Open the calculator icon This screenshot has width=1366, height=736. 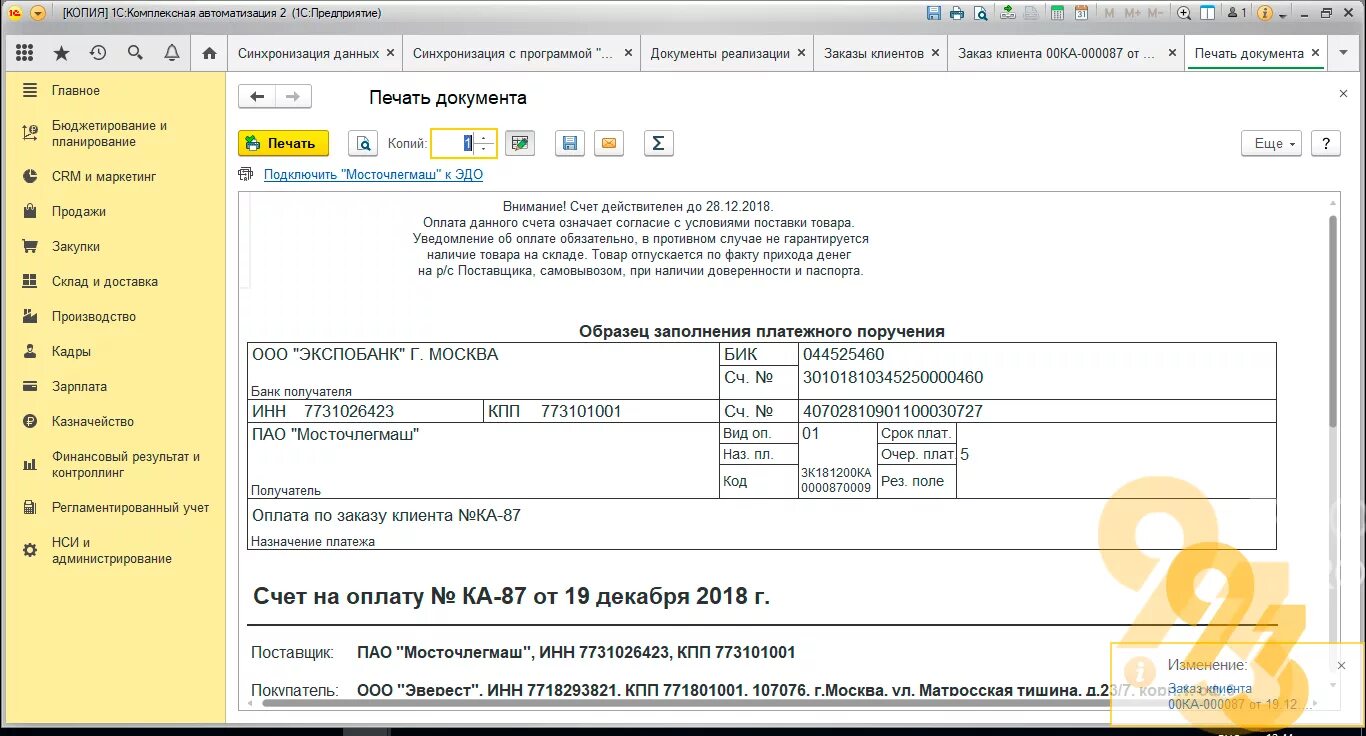(x=1057, y=13)
